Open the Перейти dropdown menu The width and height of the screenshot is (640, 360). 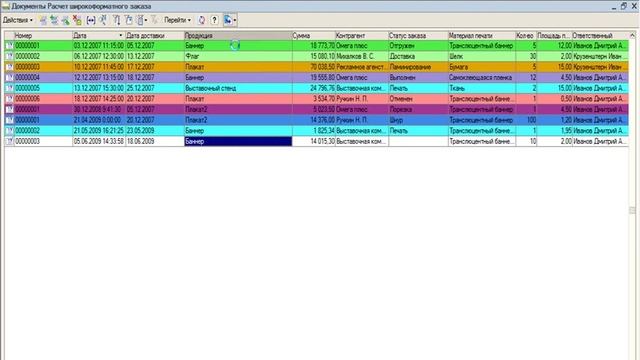coord(178,20)
